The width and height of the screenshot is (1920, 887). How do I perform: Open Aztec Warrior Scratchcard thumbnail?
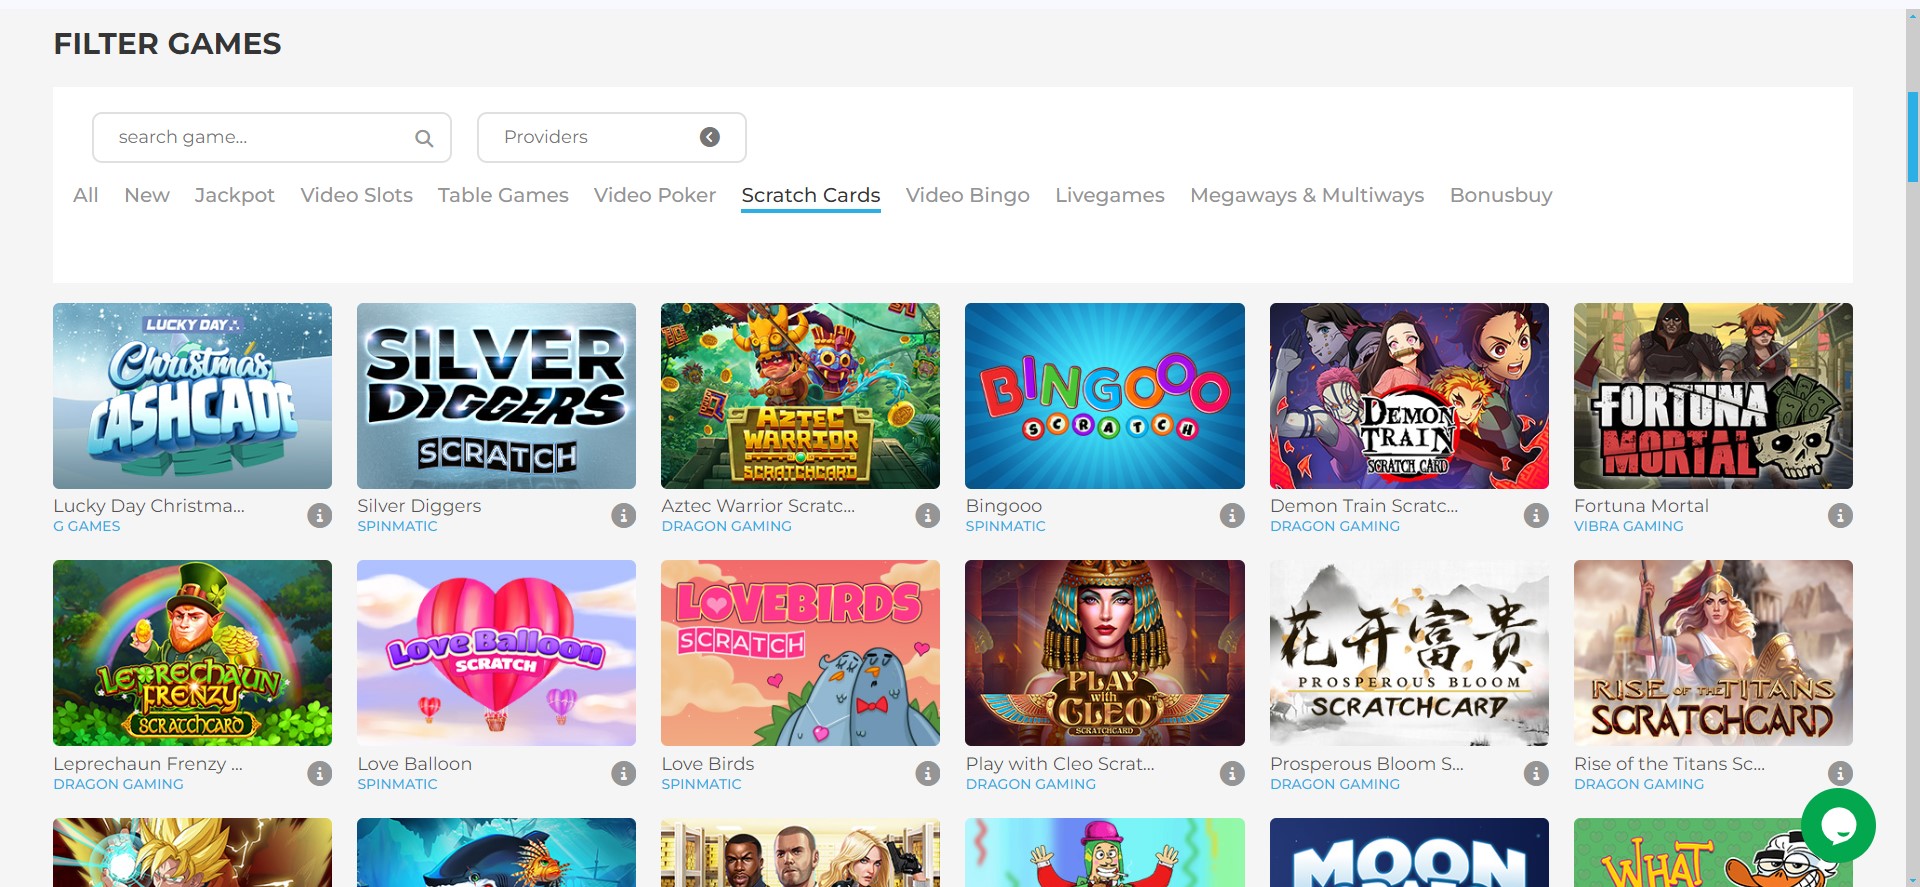click(x=800, y=396)
